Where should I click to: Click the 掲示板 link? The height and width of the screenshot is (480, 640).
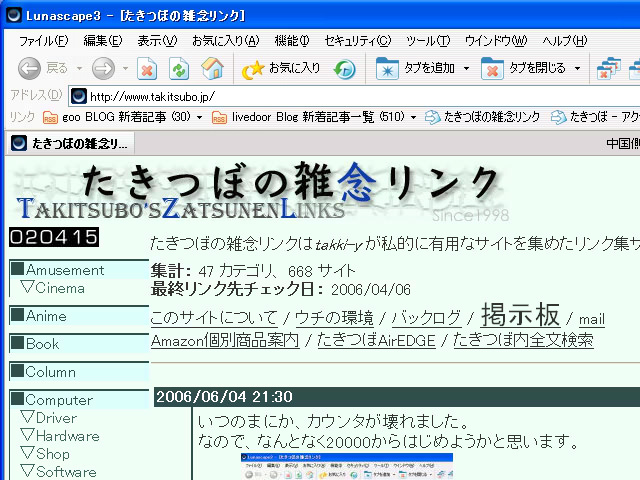[520, 316]
